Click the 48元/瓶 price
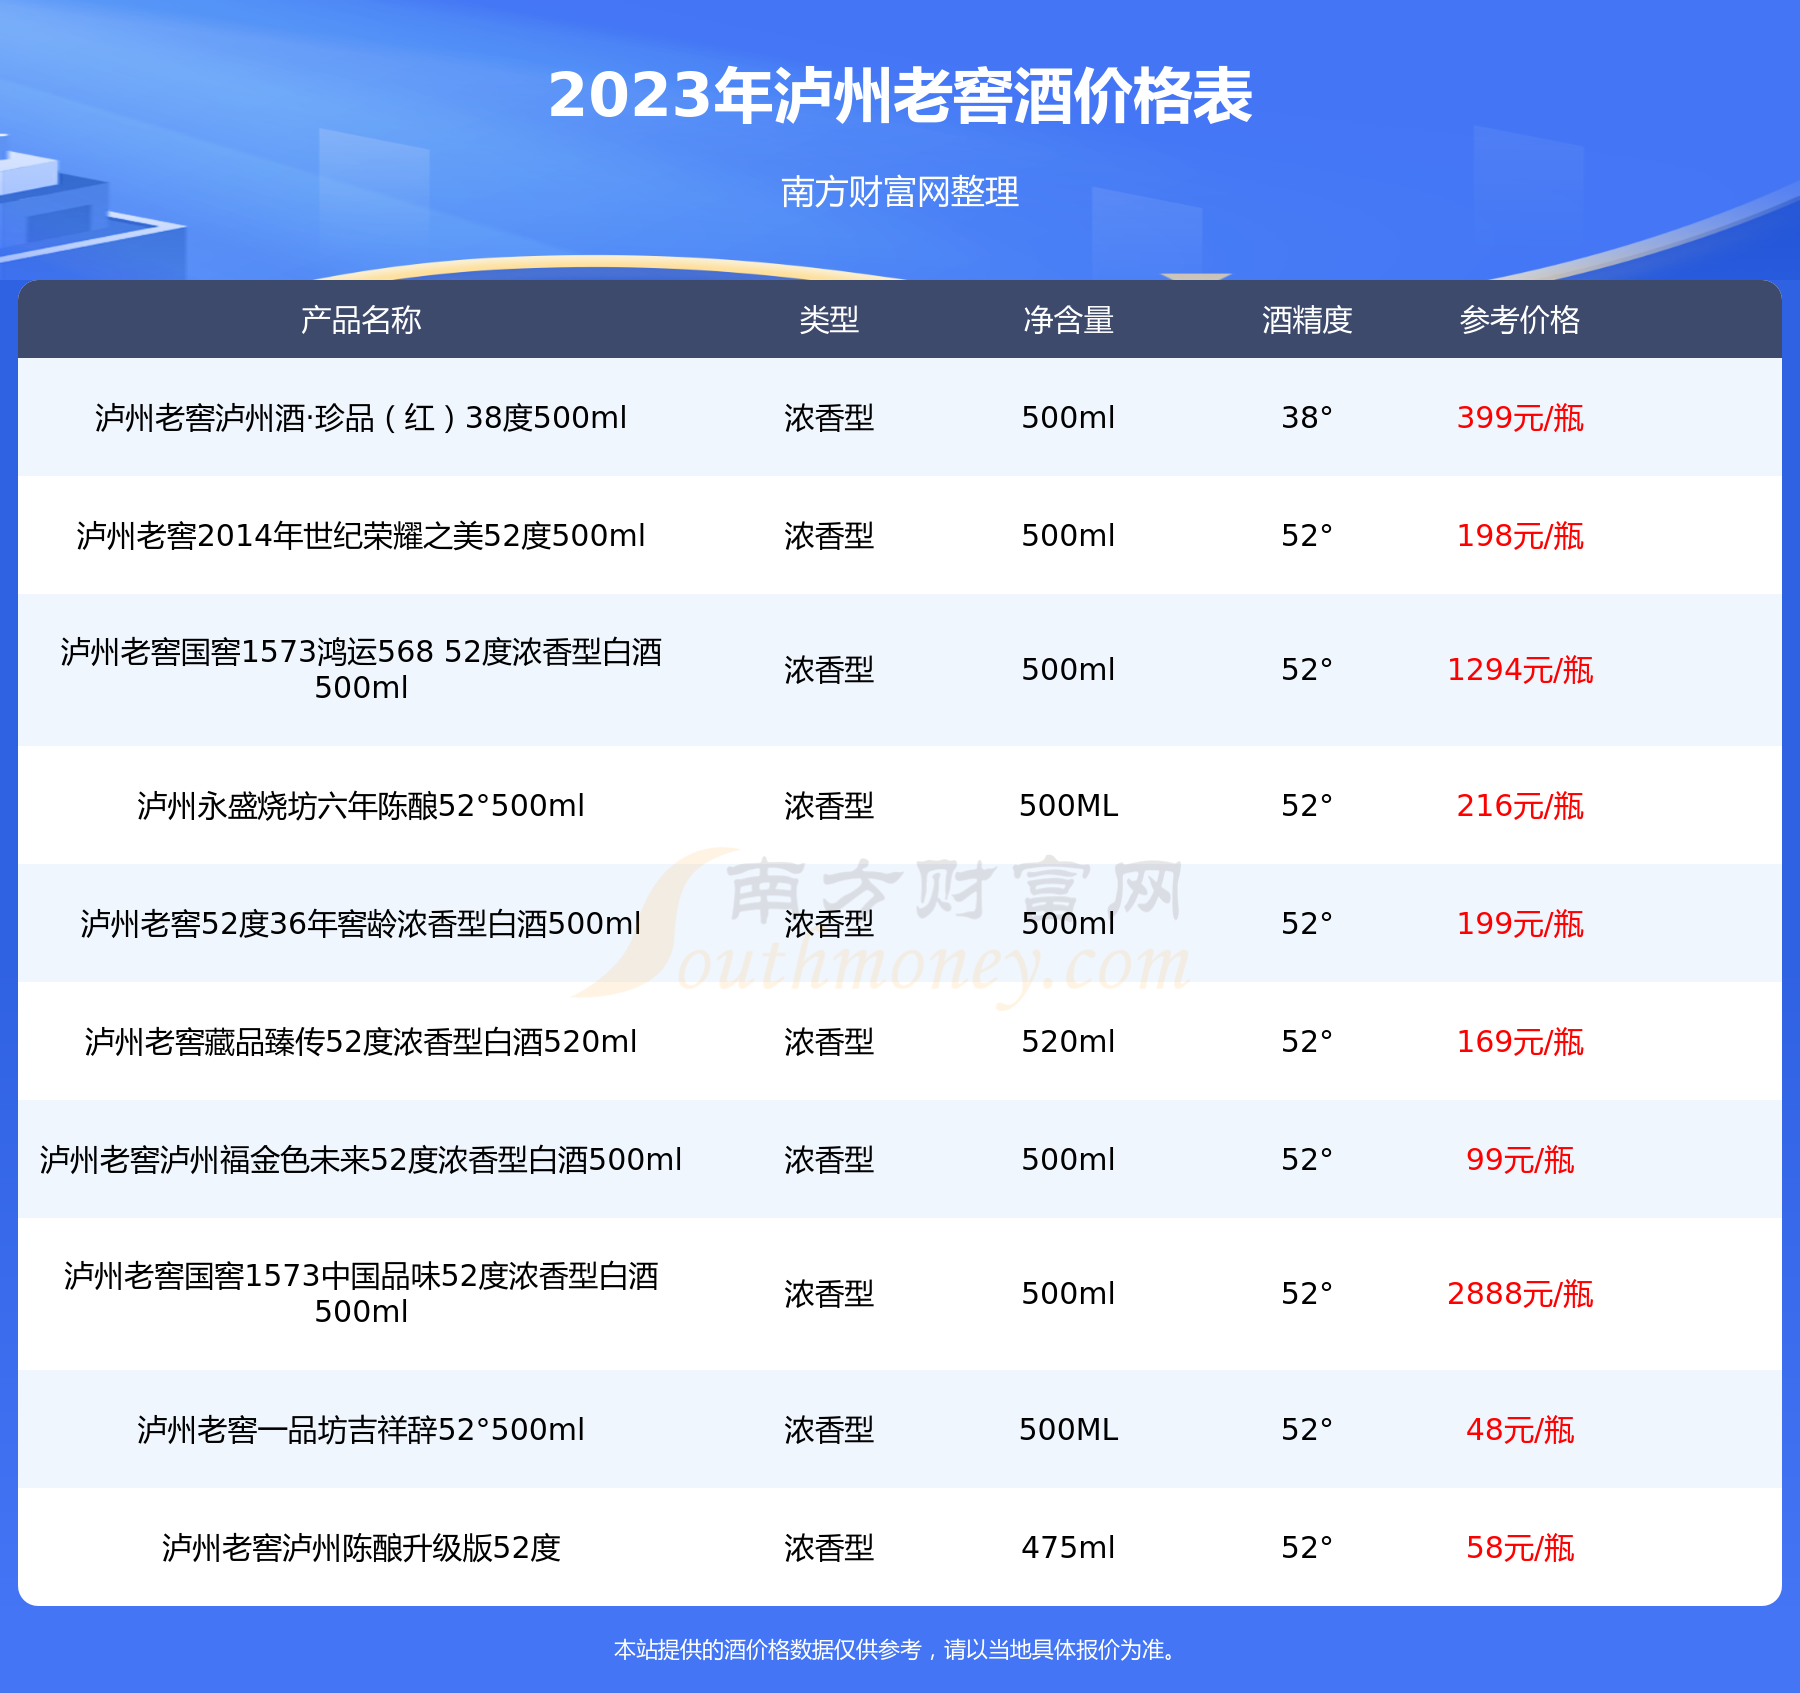Image resolution: width=1800 pixels, height=1693 pixels. click(x=1520, y=1429)
